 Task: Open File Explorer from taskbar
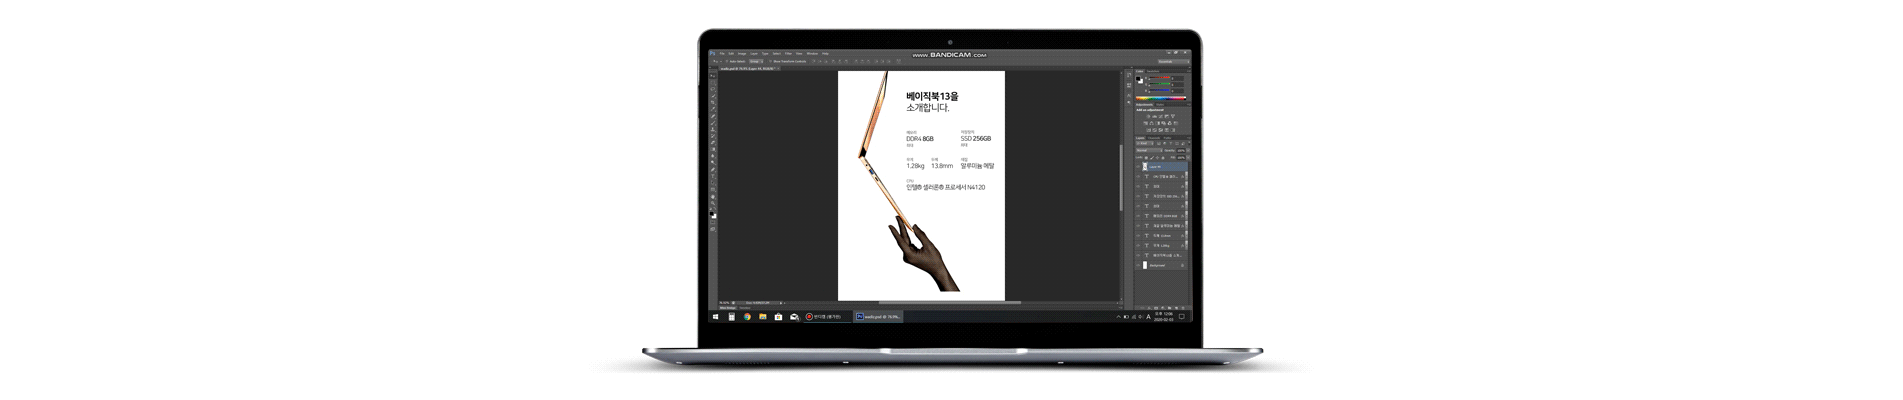[x=763, y=317]
